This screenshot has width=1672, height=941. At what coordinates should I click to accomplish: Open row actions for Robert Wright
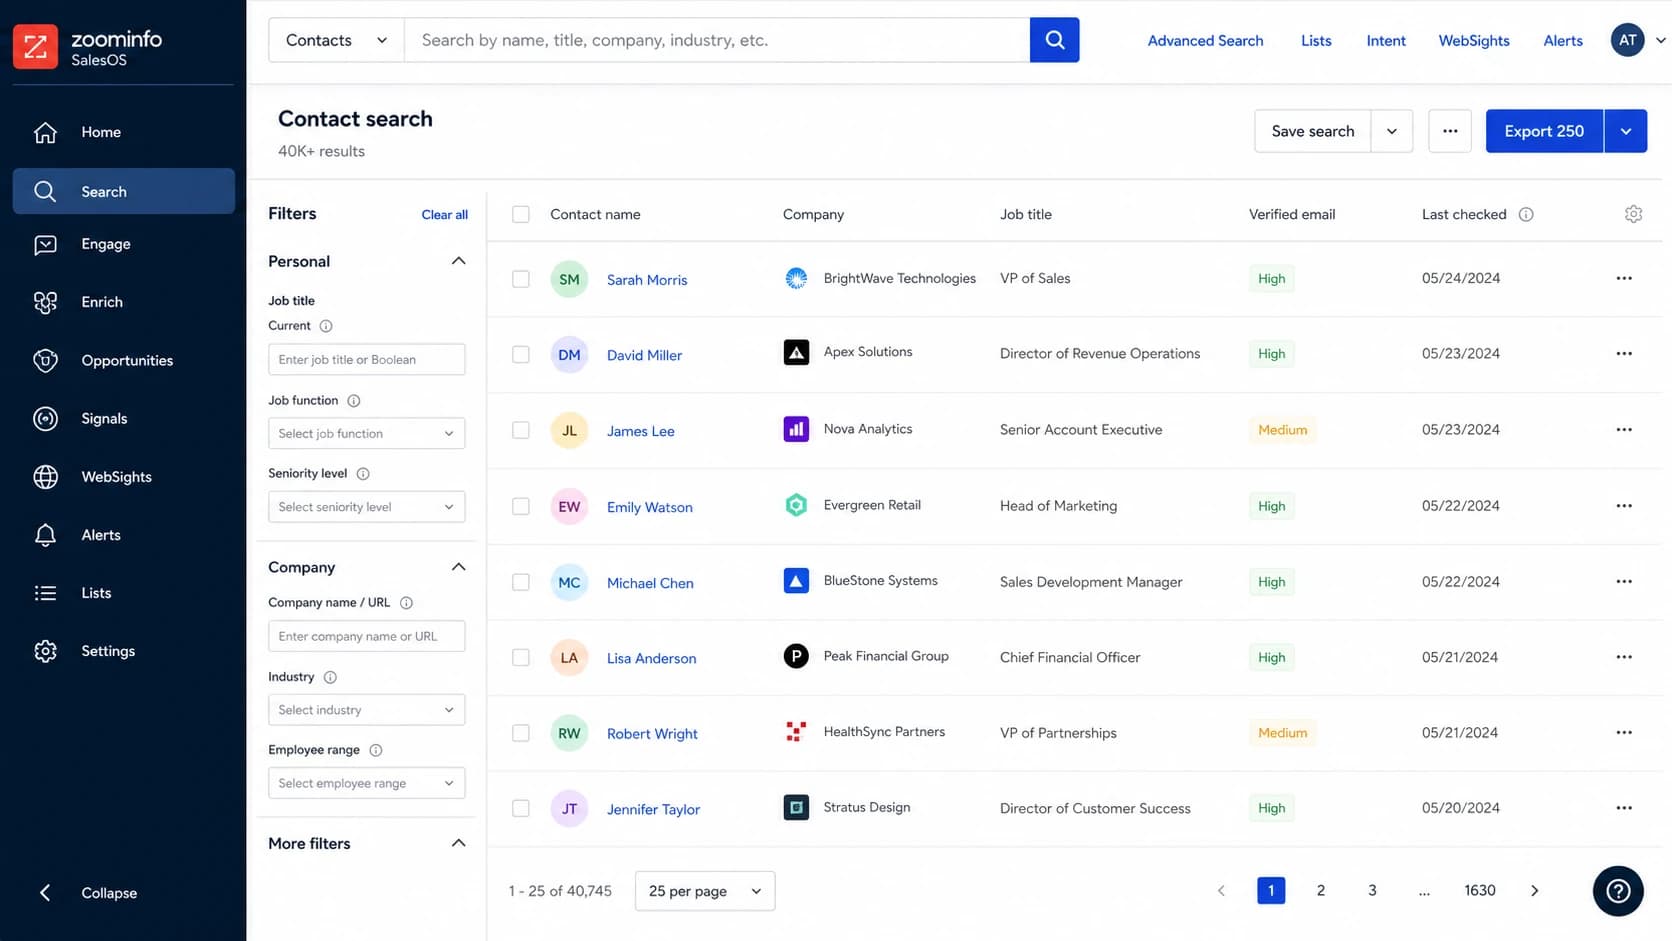(1624, 733)
